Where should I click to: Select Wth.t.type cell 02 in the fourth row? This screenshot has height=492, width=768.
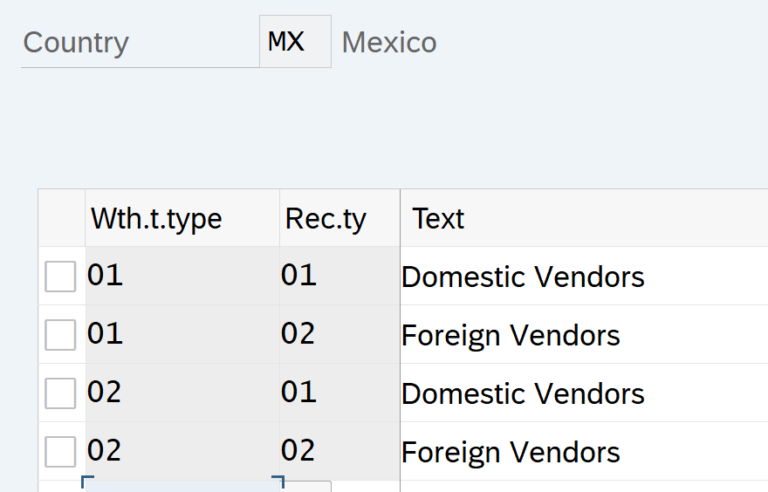182,451
